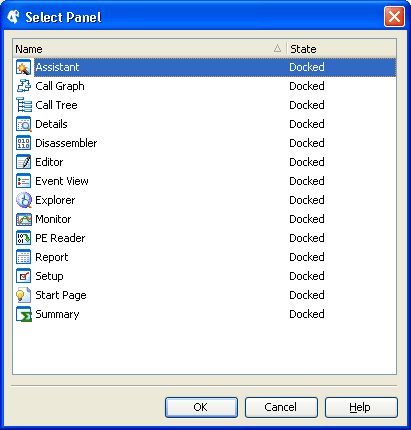Click the PE Reader icon

(24, 238)
